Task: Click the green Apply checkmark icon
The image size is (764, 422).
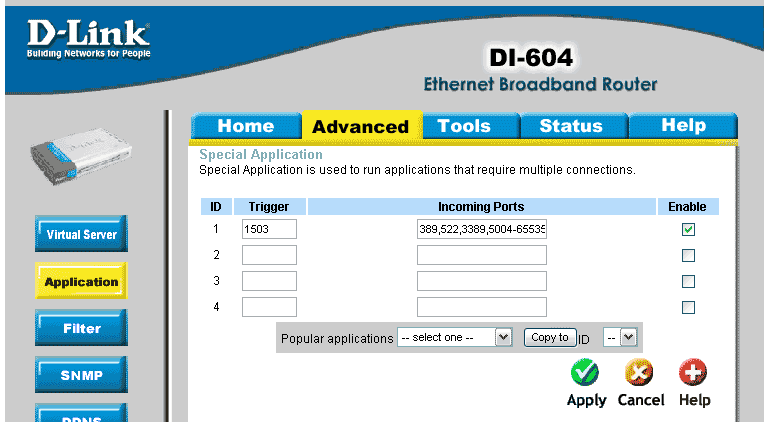Action: coord(585,373)
